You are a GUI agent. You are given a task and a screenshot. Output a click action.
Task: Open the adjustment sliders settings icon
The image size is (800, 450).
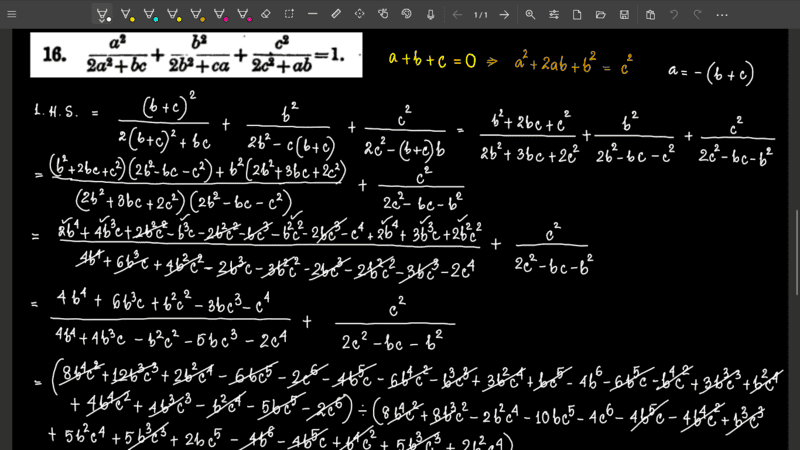[554, 15]
